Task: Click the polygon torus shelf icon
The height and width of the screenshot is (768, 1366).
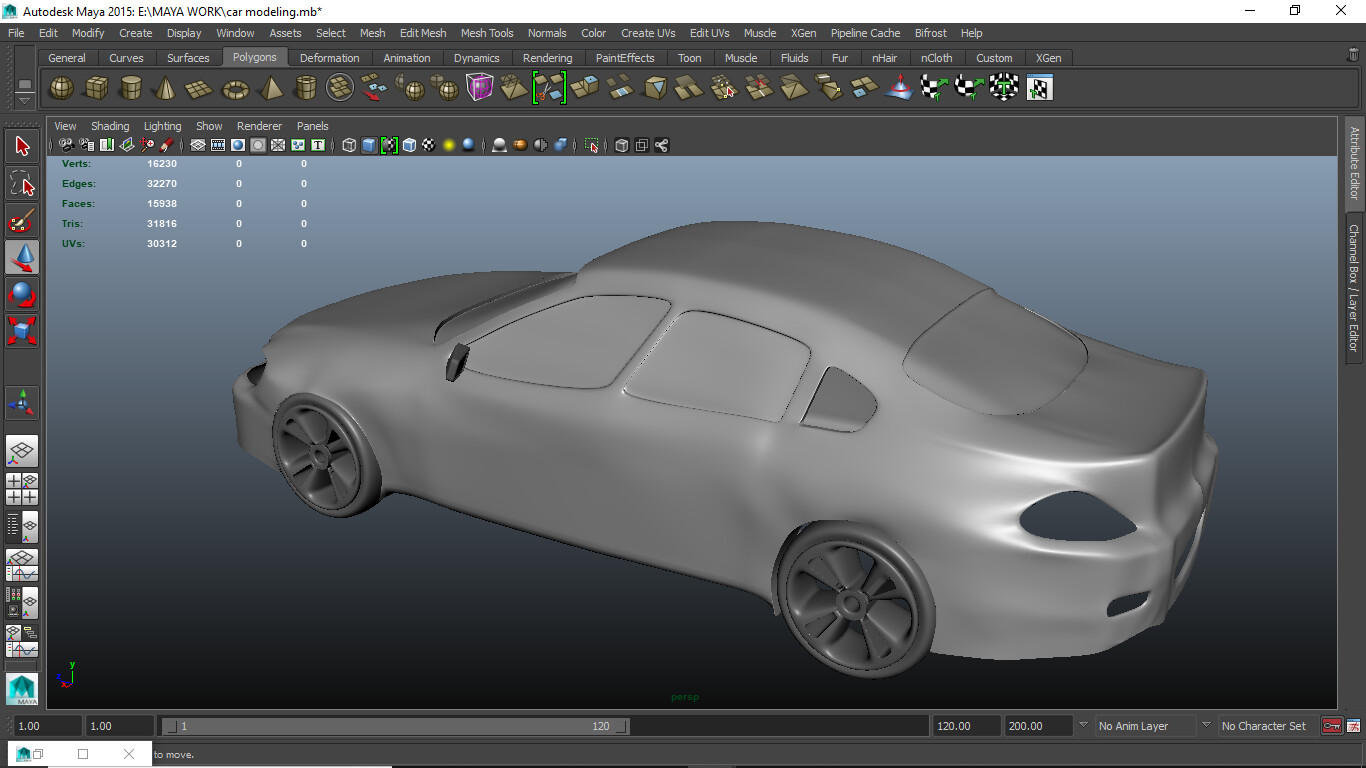Action: pyautogui.click(x=235, y=89)
